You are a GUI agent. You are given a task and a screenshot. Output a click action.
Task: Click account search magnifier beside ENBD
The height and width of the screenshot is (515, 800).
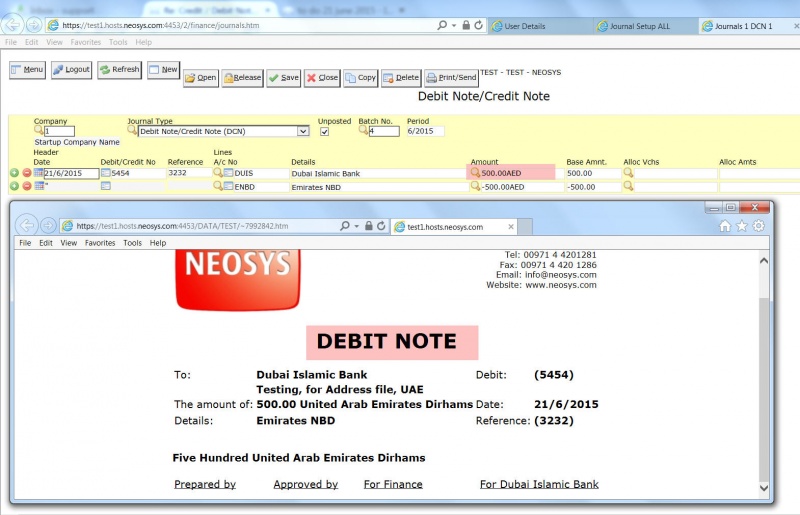(218, 186)
